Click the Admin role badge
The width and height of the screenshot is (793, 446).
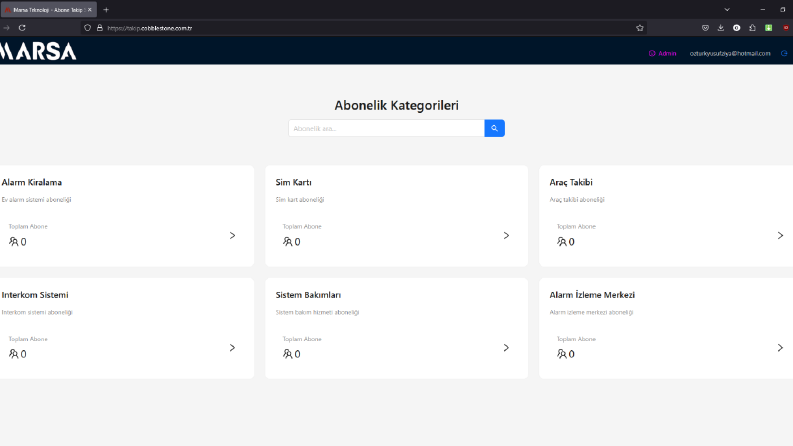pyautogui.click(x=663, y=53)
